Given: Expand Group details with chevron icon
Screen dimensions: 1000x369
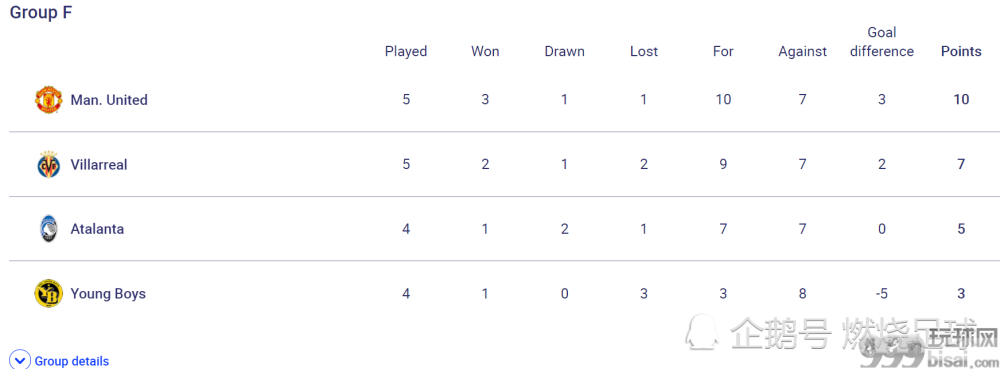Looking at the screenshot, I should [20, 360].
